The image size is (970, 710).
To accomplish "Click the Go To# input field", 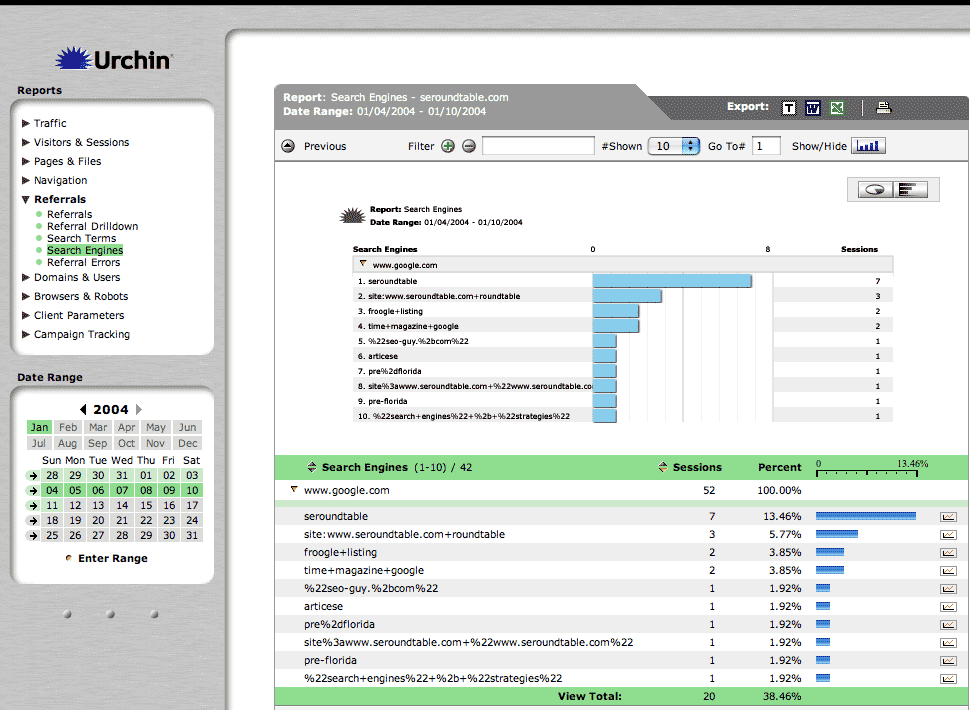I will [x=766, y=146].
